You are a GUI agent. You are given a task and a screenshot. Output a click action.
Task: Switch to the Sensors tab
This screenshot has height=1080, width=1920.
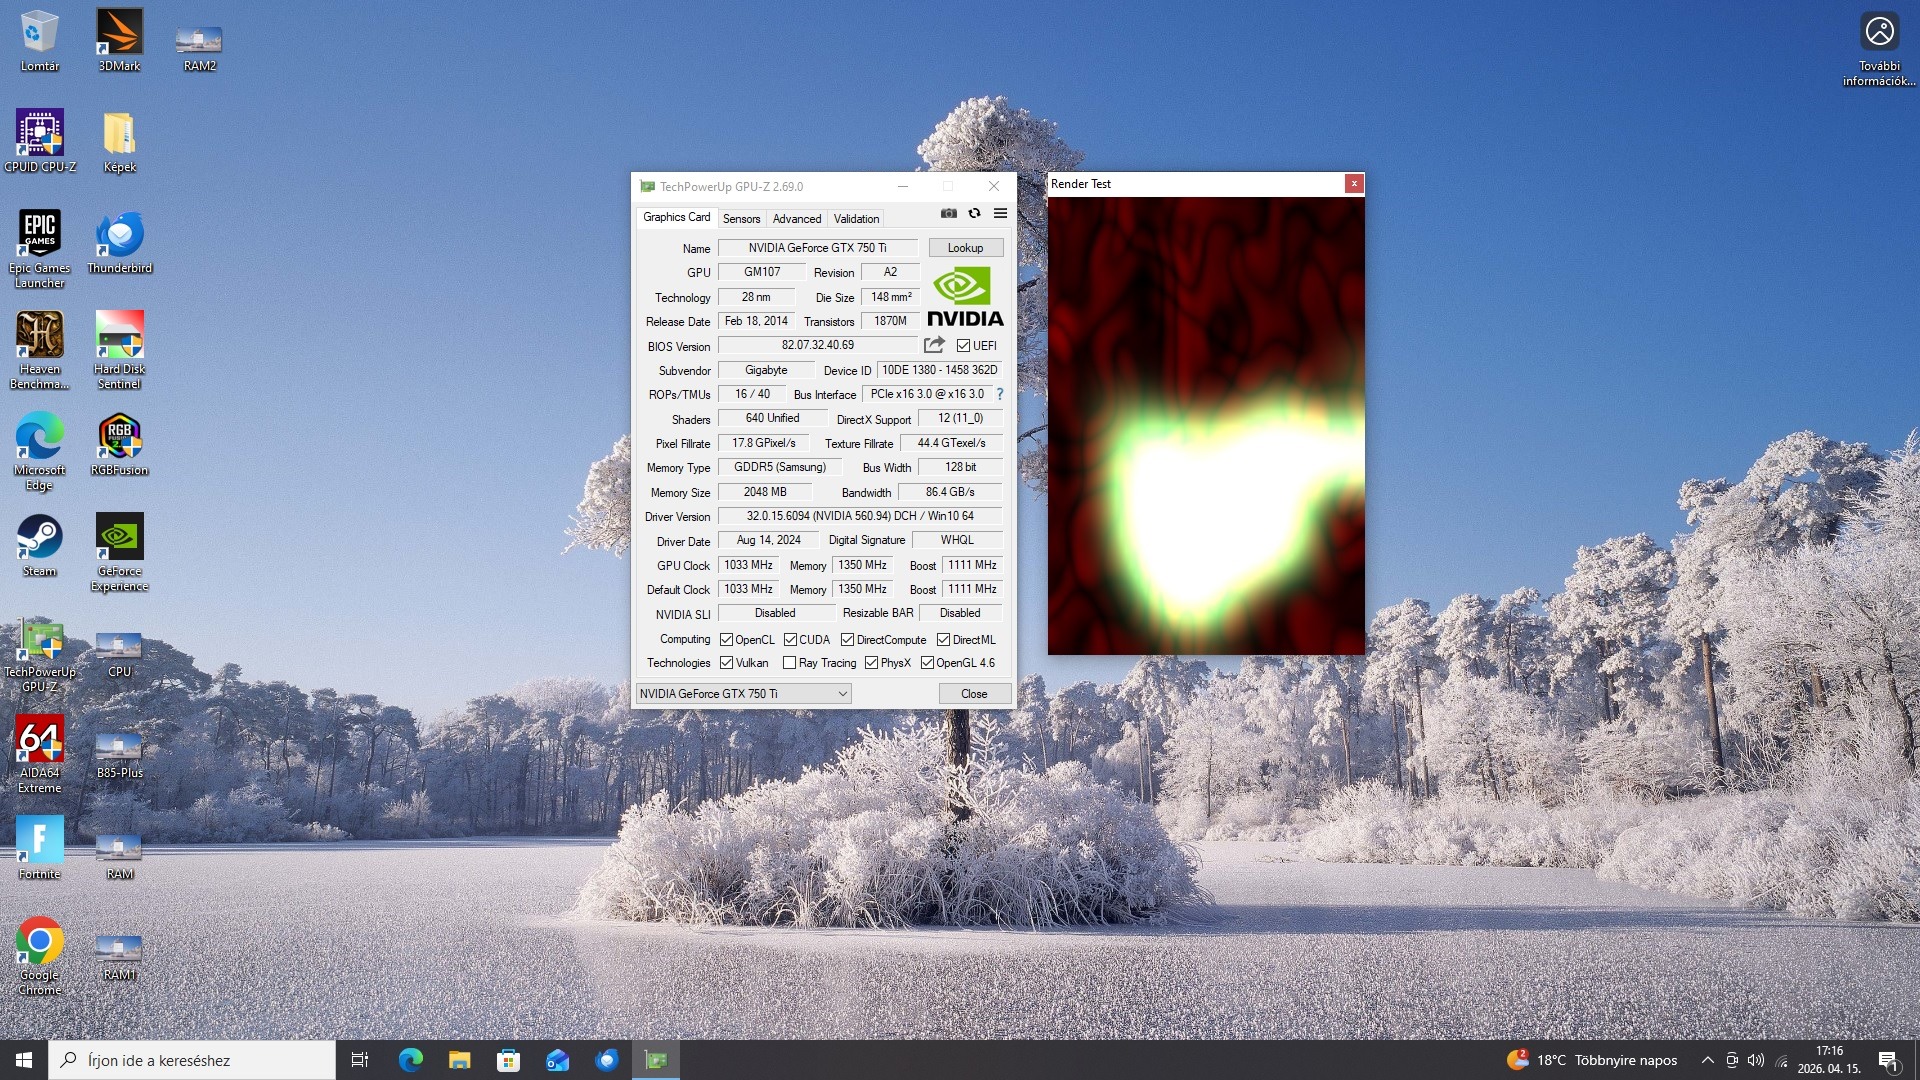[x=741, y=219]
